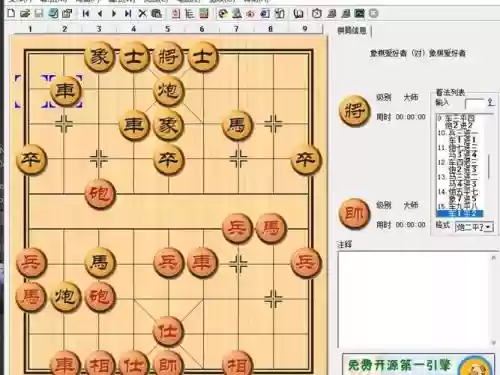Viewport: 500px width, 375px height.
Task: Select the black 卒 on file 5
Action: 168,160
